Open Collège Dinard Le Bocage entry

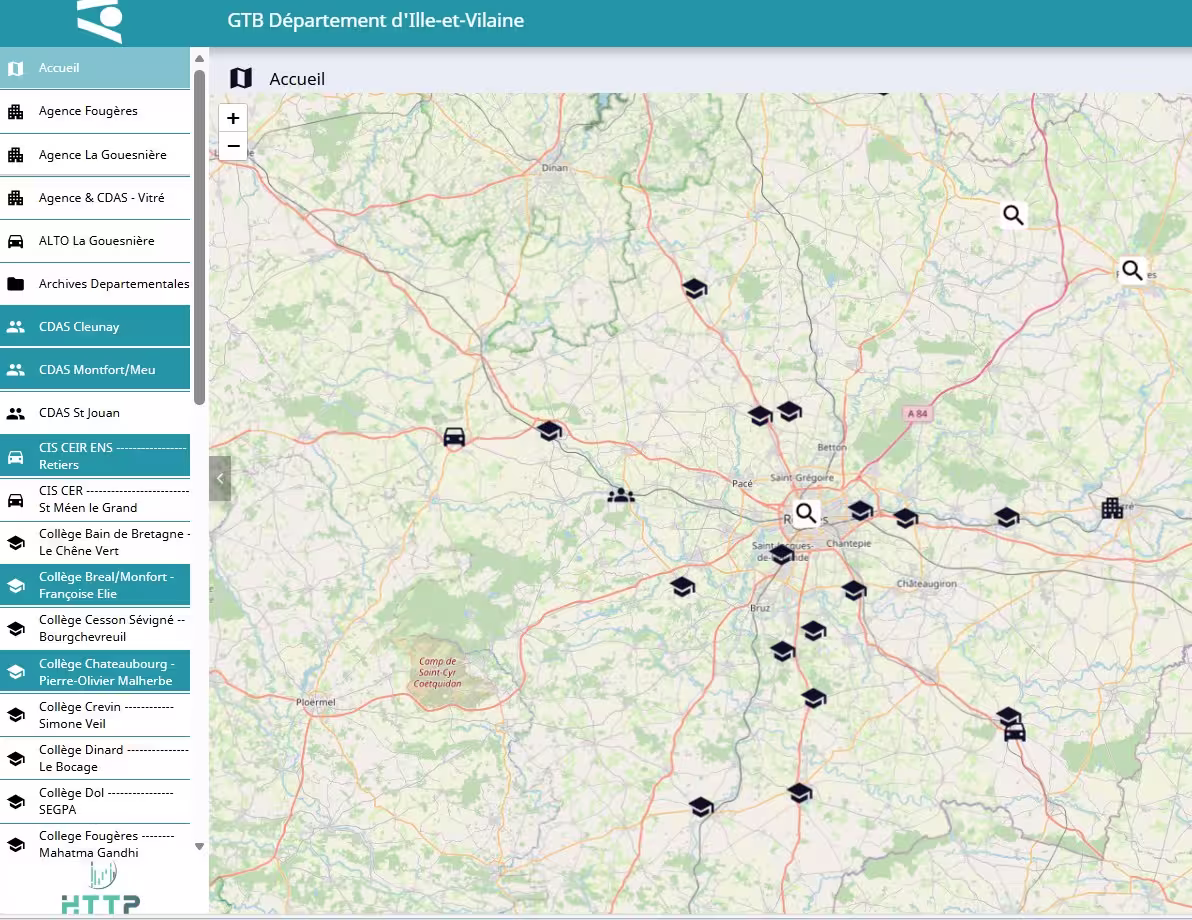pos(95,758)
